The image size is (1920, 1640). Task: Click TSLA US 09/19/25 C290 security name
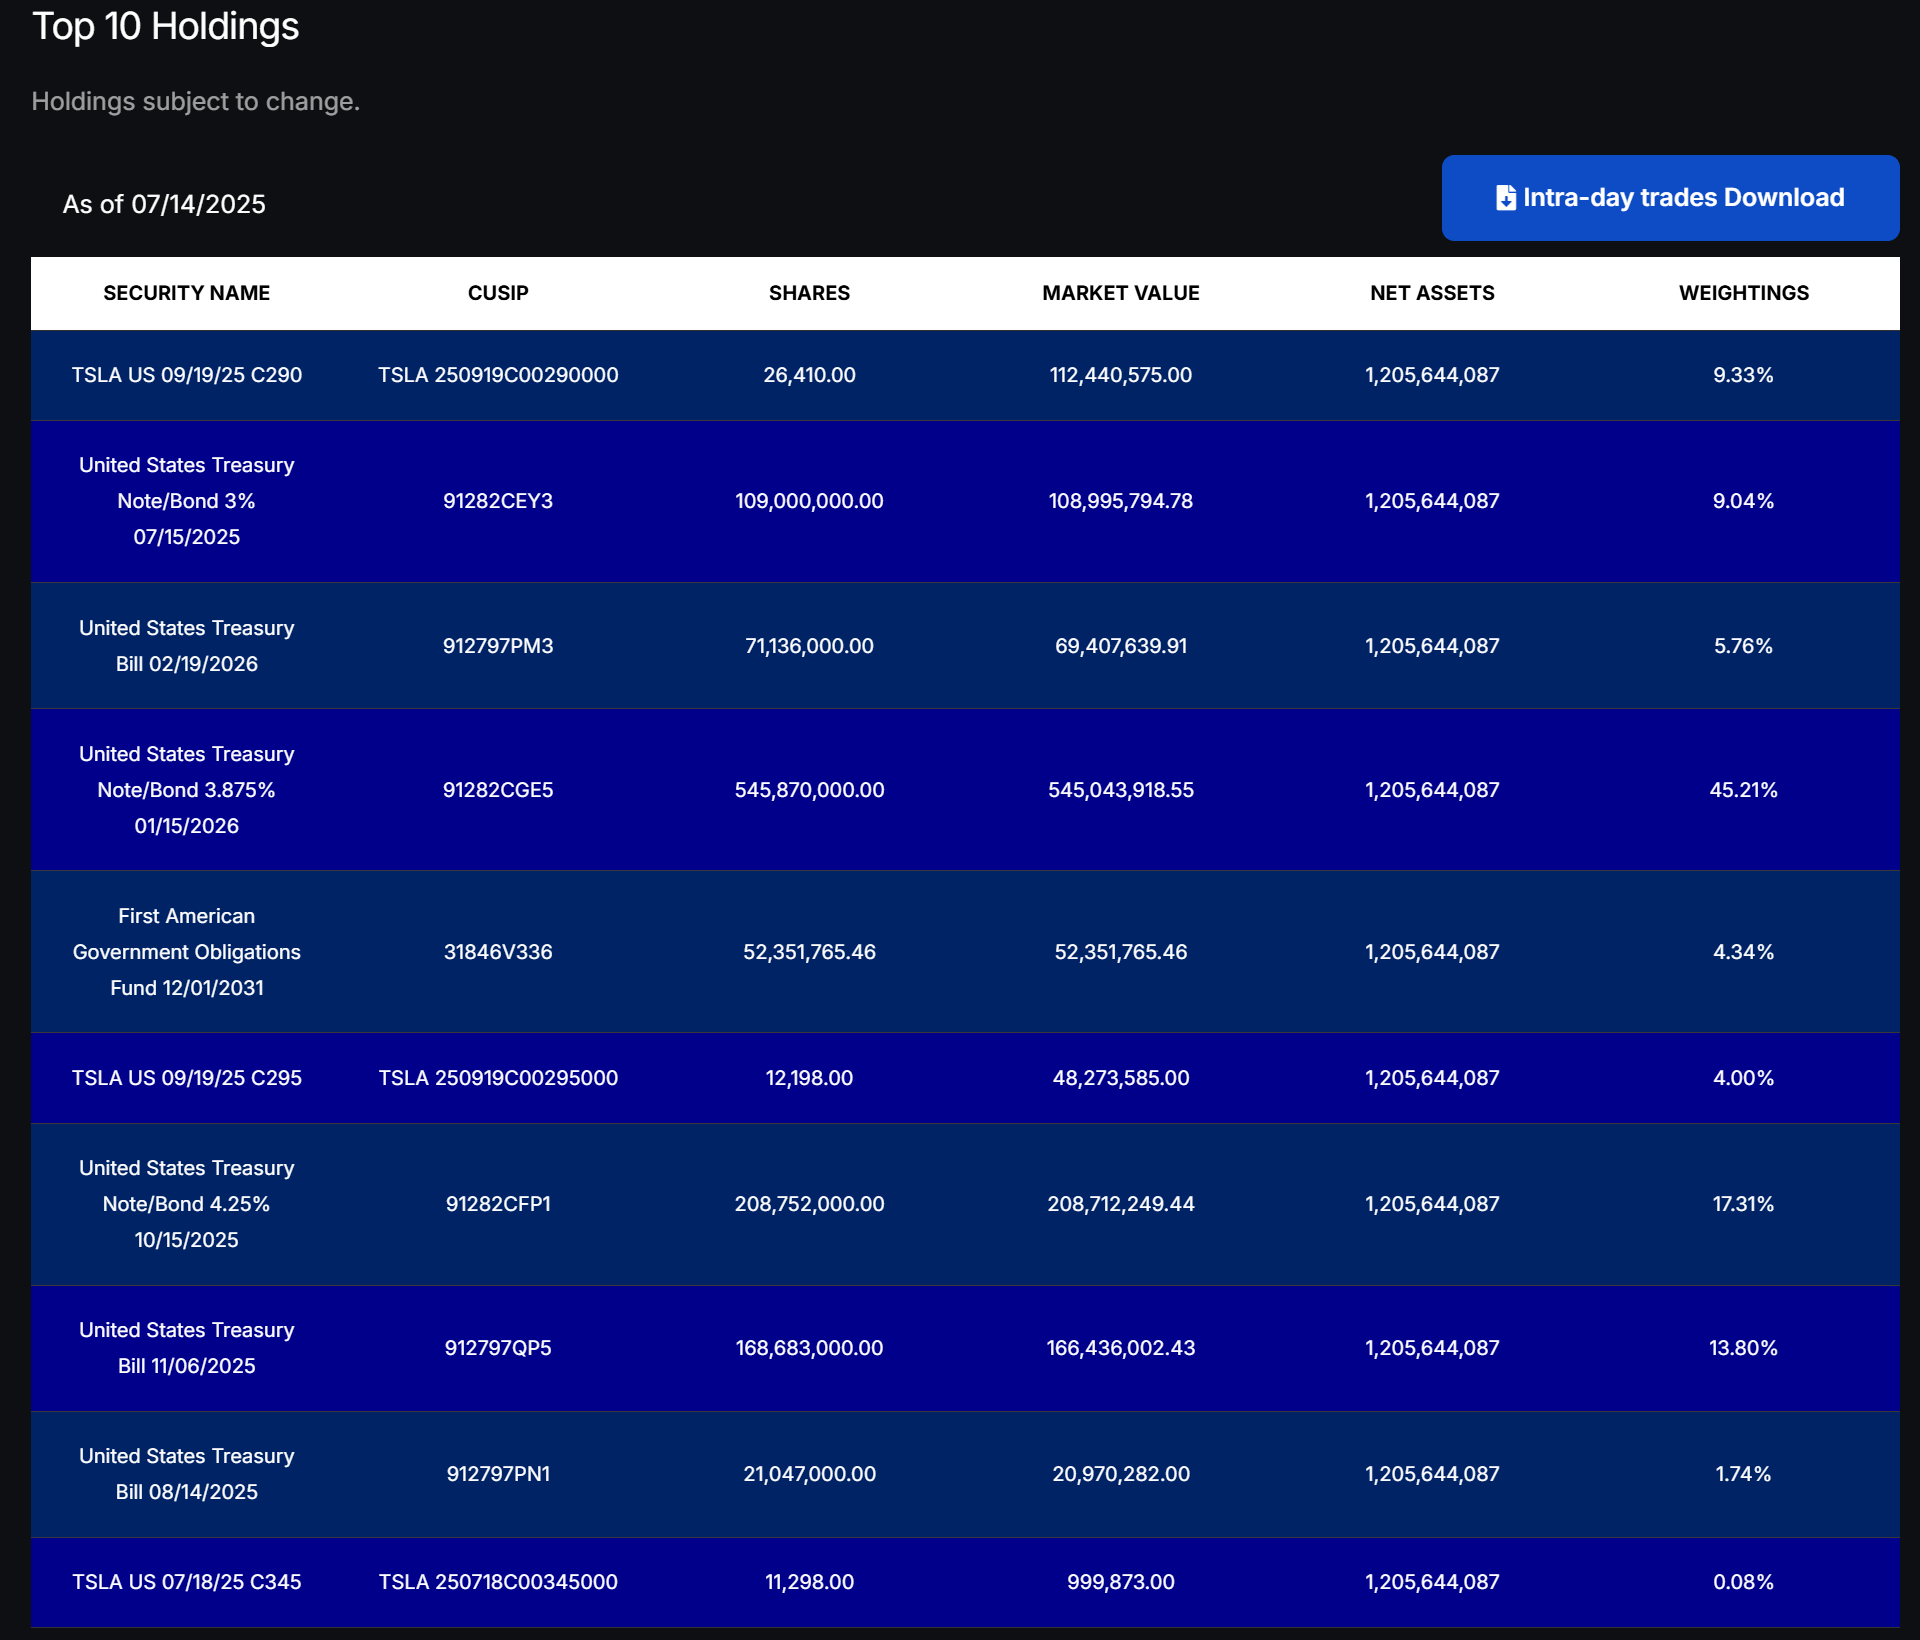click(x=187, y=375)
